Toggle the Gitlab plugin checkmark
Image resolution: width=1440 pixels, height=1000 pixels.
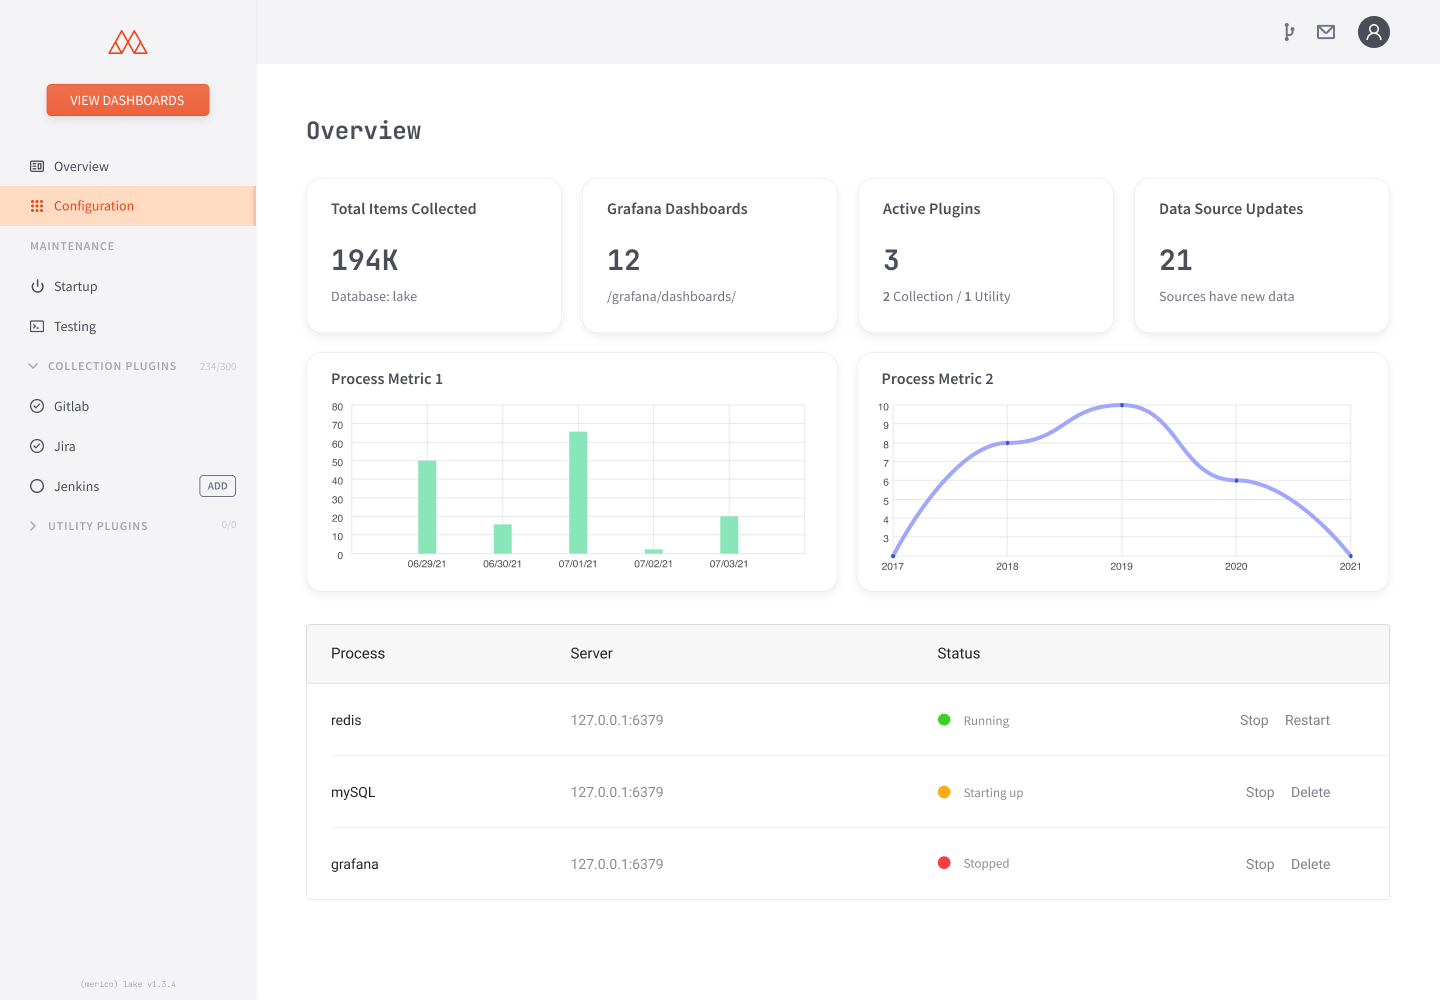click(x=36, y=406)
